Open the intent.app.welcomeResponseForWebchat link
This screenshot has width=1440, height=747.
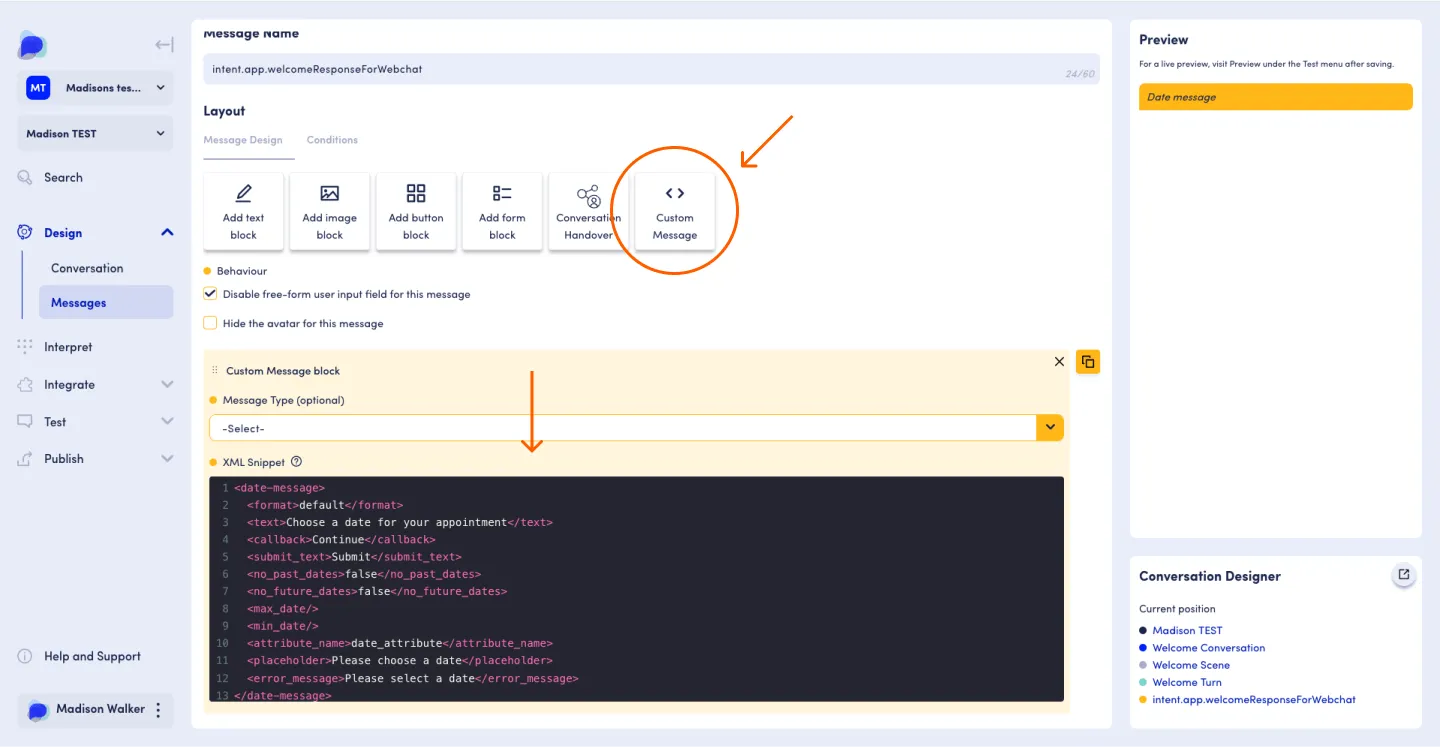1254,699
